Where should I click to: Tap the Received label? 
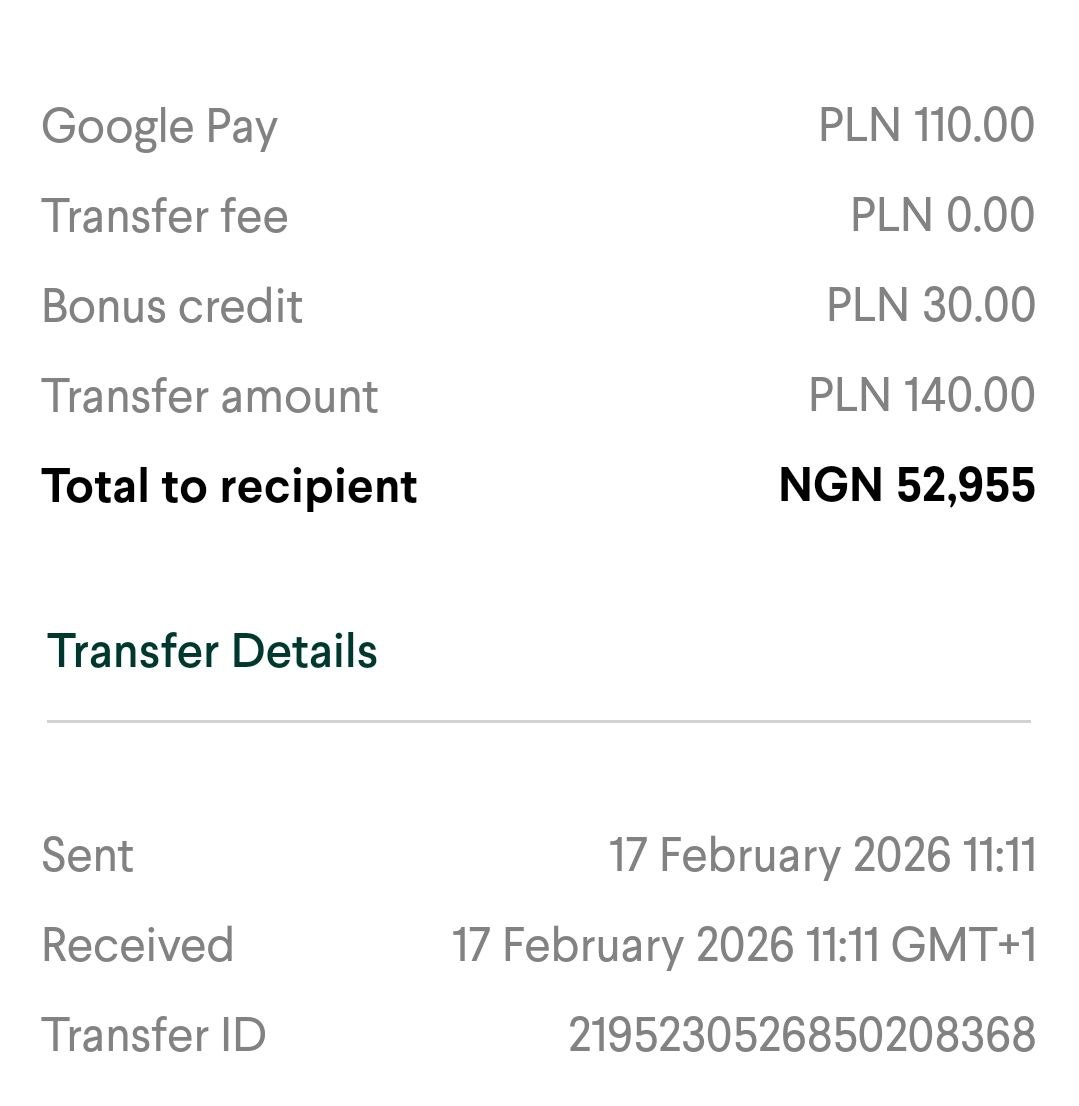tap(138, 946)
